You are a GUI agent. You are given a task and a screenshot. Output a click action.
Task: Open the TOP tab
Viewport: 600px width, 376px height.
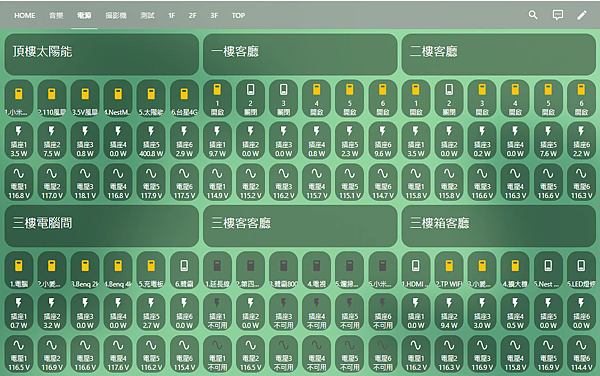pos(238,16)
